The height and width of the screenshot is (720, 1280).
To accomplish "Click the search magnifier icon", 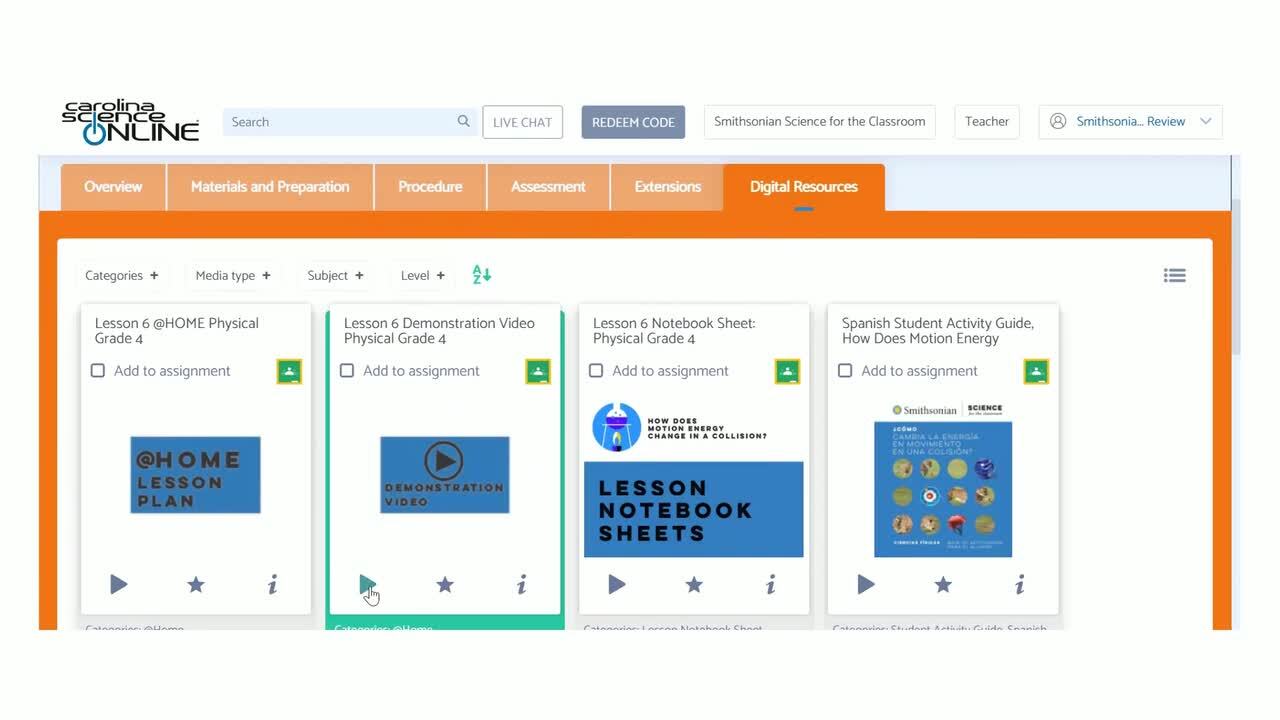I will [x=464, y=121].
